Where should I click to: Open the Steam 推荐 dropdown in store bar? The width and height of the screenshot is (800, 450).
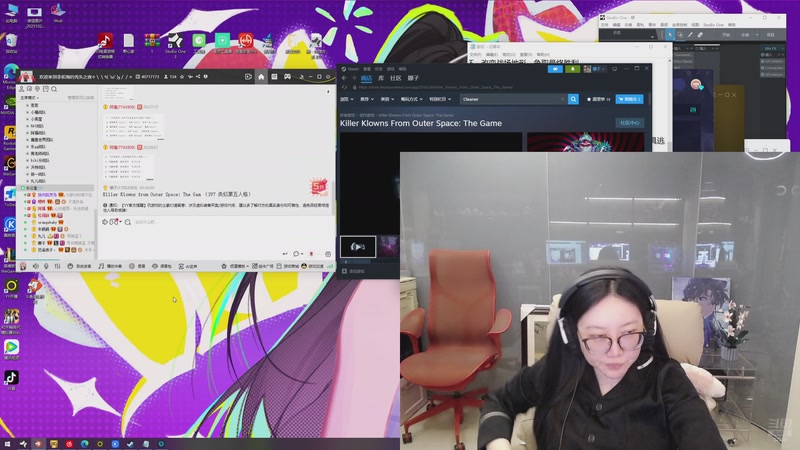(x=367, y=99)
